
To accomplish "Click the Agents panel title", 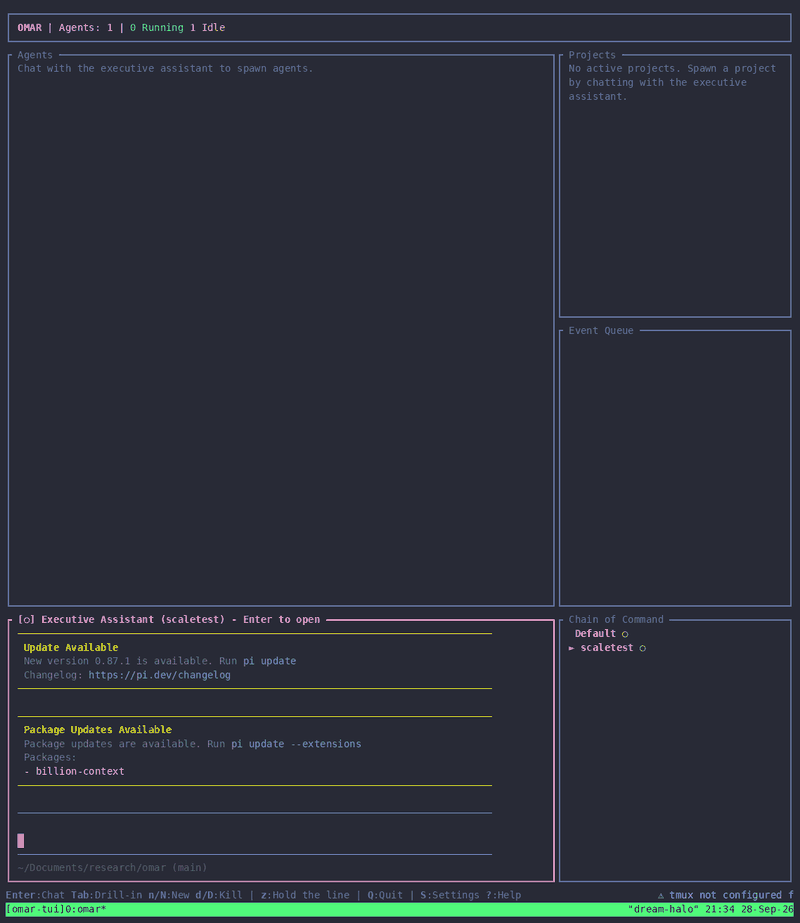I will point(35,55).
